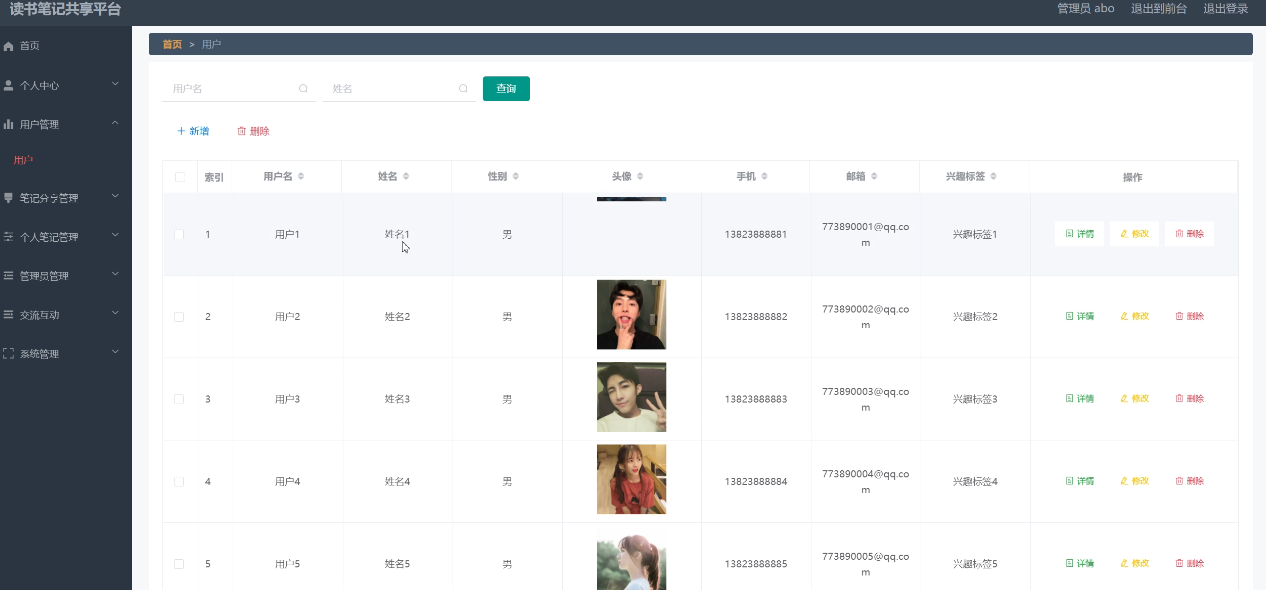
Task: Sort by the 手机 column arrows
Action: 764,176
